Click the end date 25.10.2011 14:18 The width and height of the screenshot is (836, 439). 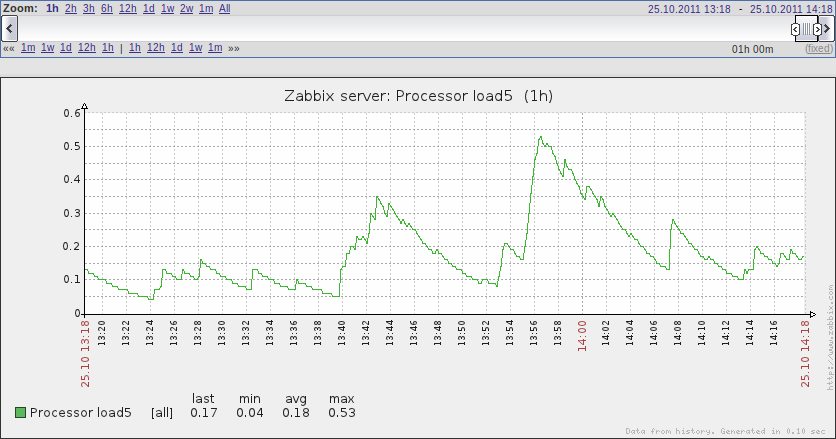tap(791, 9)
